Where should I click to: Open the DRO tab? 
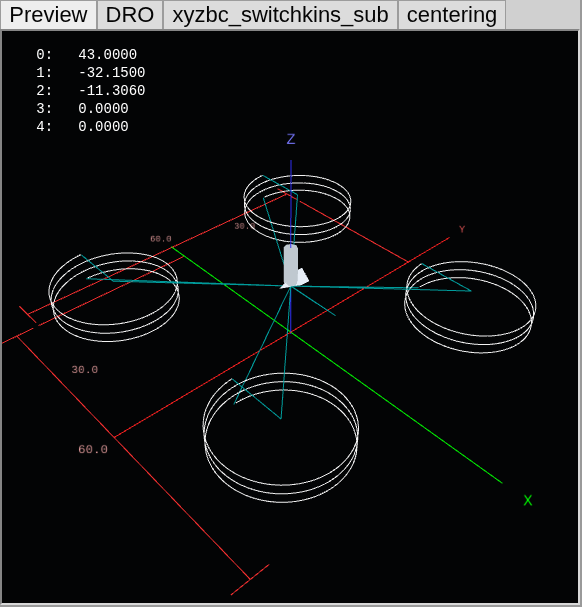(x=130, y=15)
